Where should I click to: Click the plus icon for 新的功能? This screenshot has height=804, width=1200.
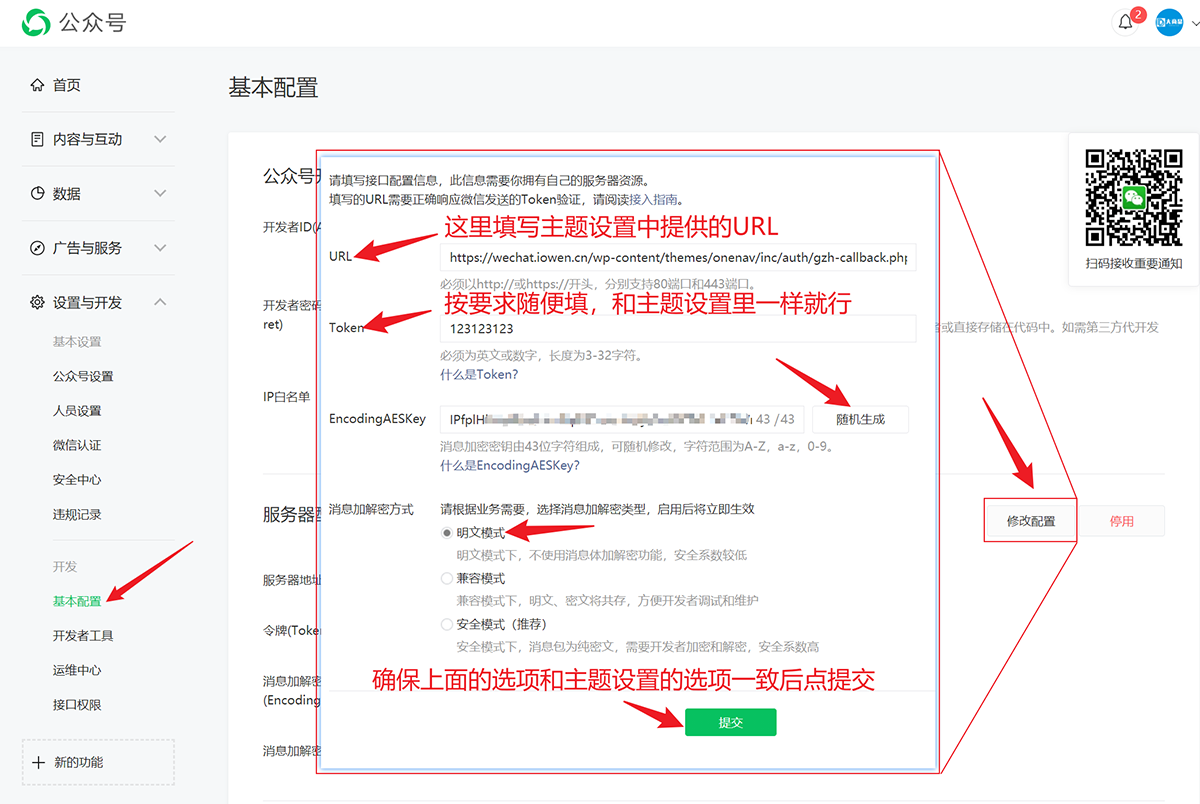click(39, 762)
